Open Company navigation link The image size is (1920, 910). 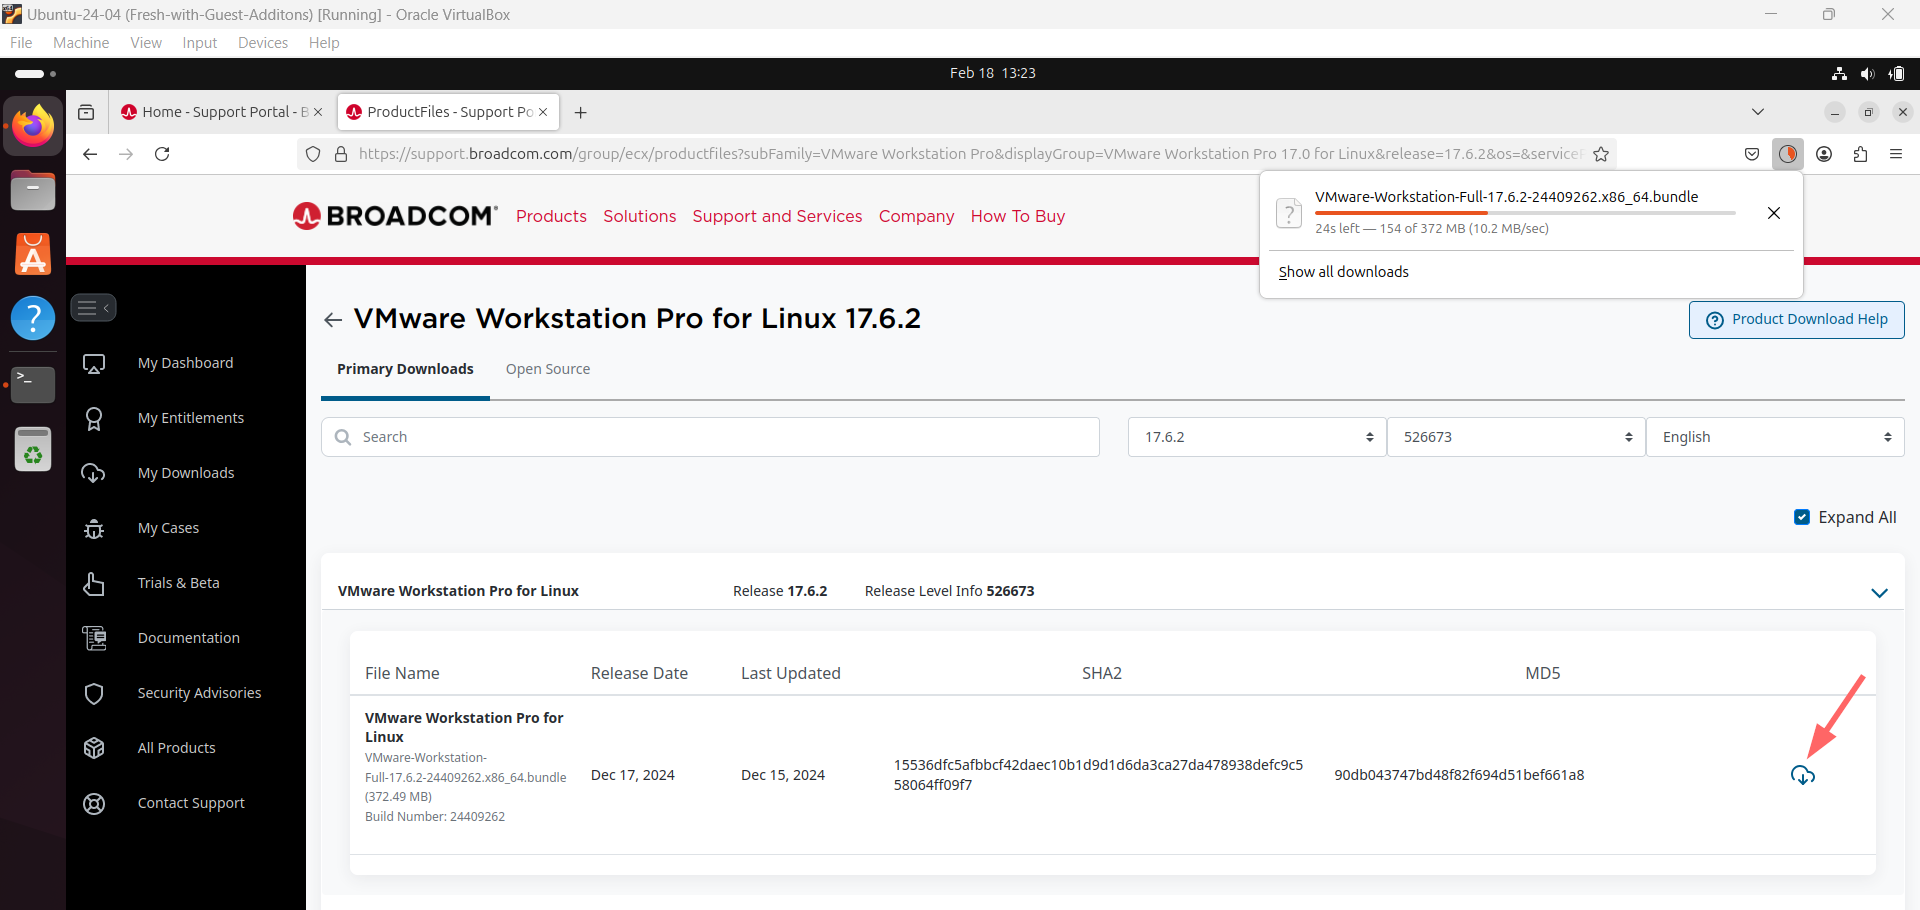click(x=916, y=216)
